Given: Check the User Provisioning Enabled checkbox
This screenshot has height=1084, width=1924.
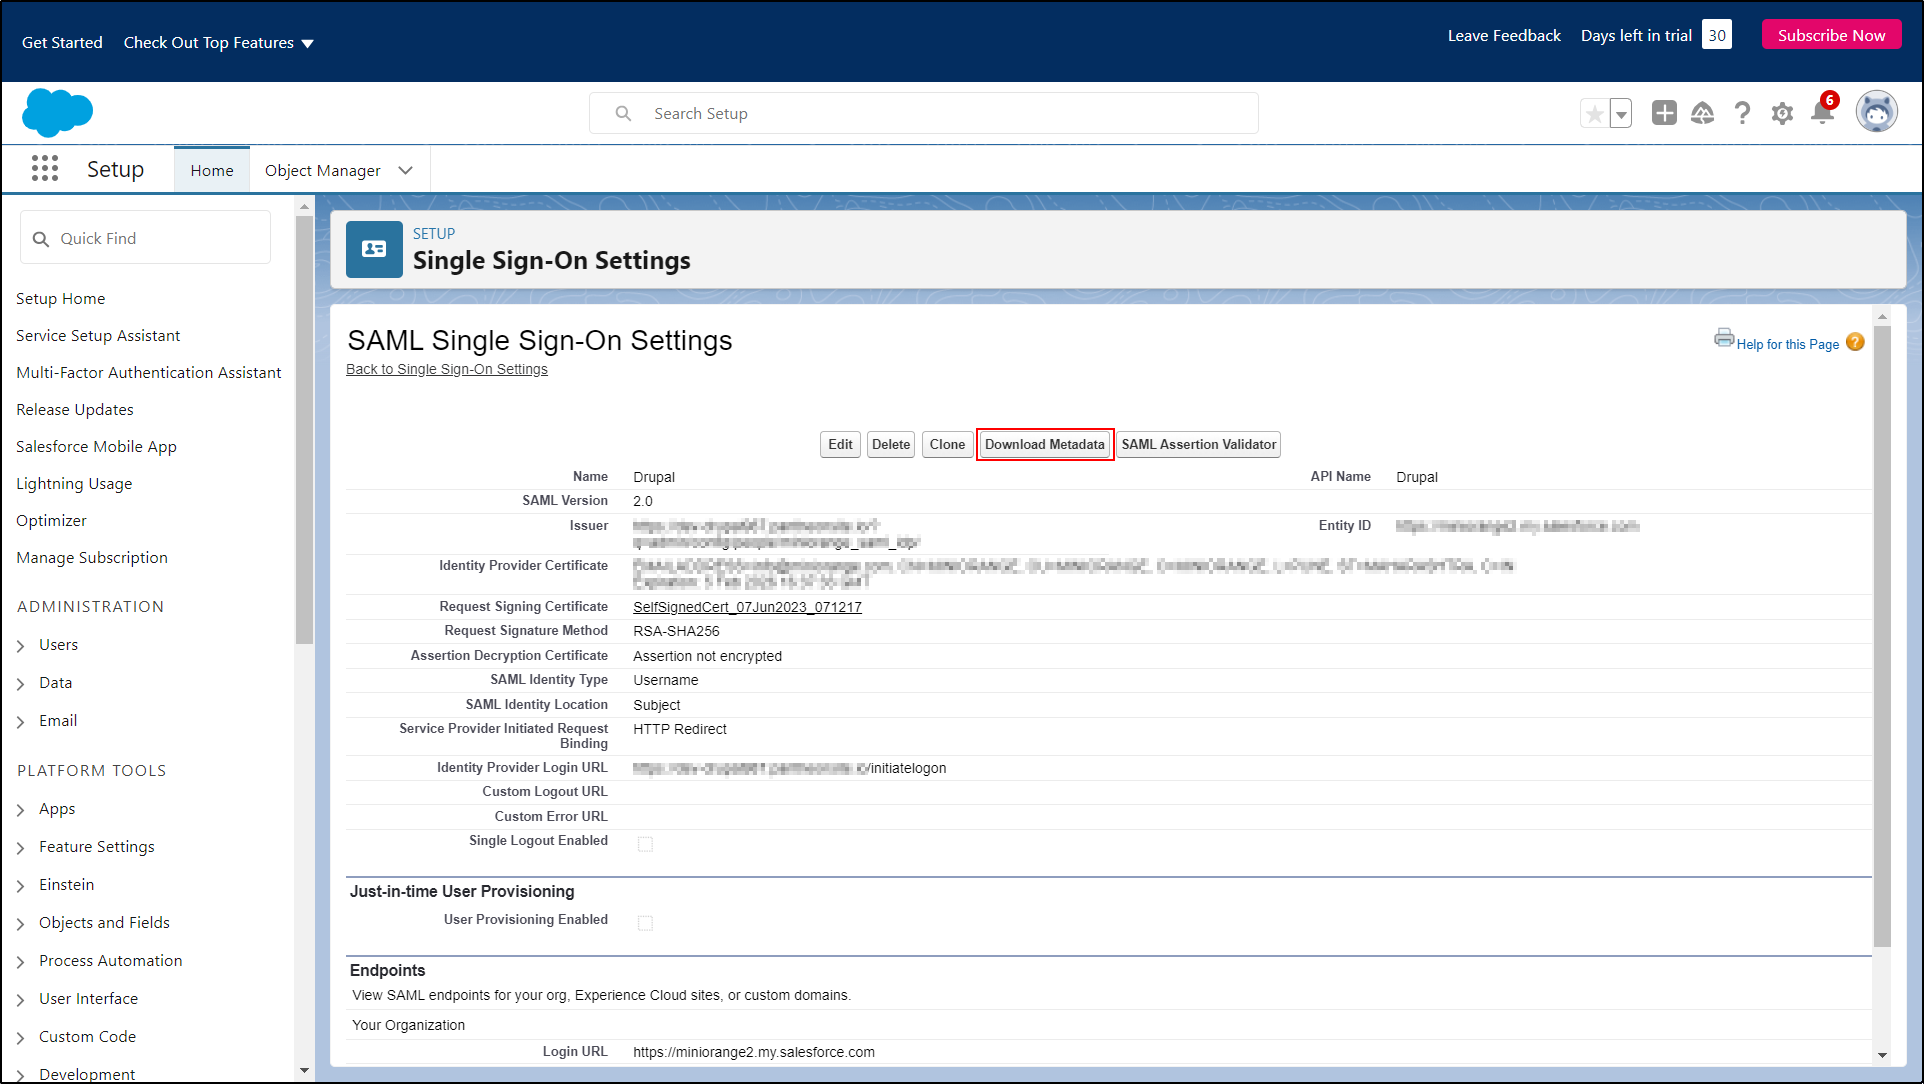Looking at the screenshot, I should coord(645,923).
